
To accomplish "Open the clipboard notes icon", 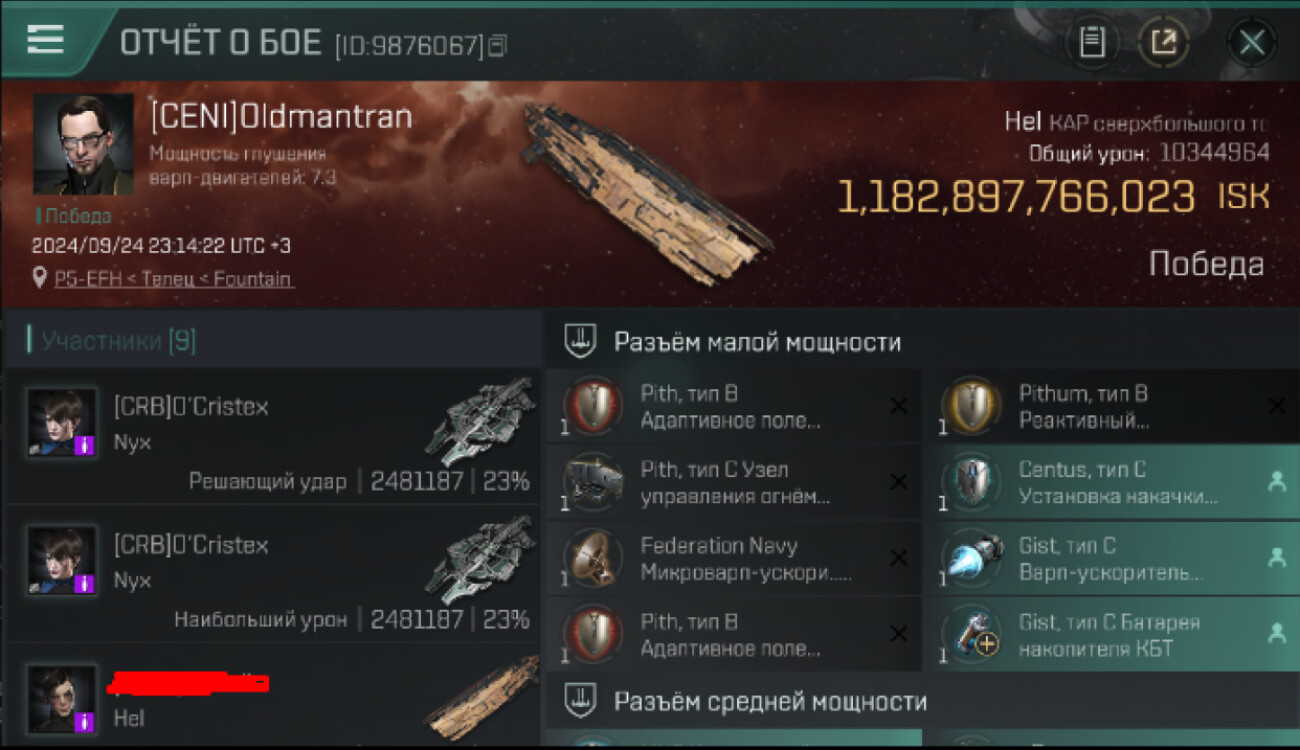I will [x=1092, y=43].
